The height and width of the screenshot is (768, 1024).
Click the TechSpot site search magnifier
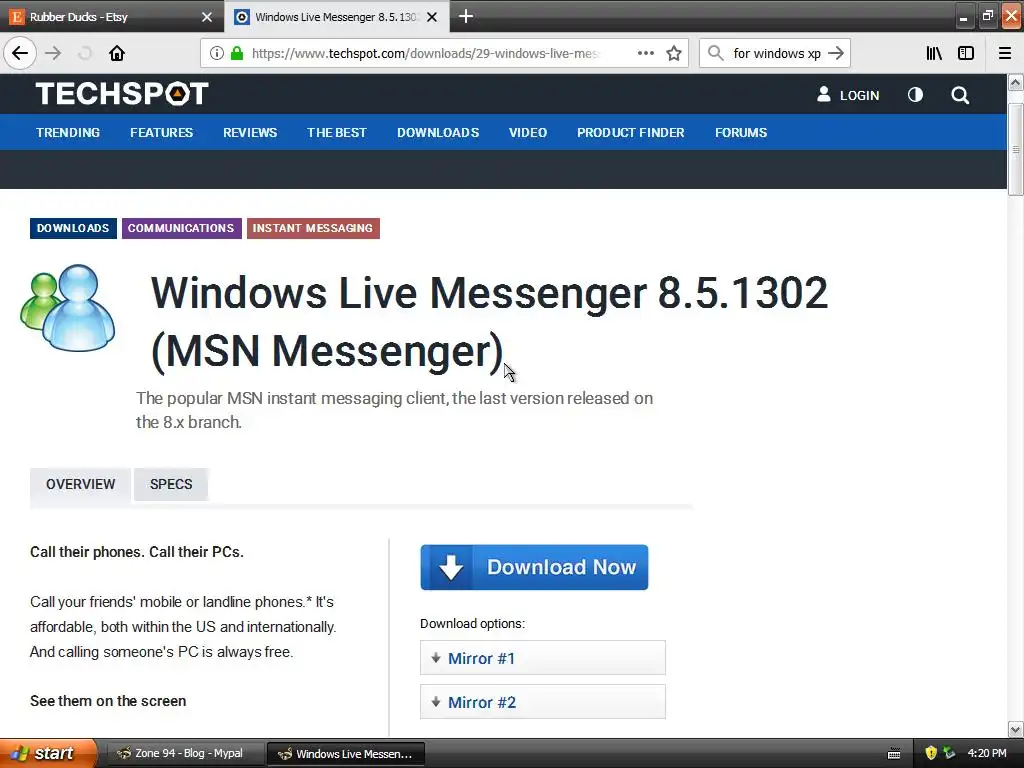click(x=960, y=95)
